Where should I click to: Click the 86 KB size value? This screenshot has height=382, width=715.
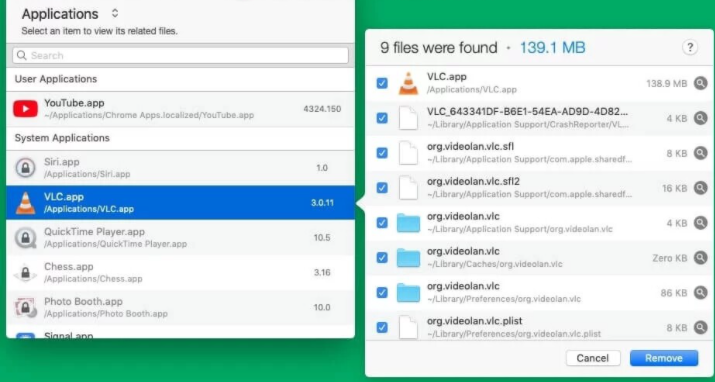pyautogui.click(x=674, y=293)
